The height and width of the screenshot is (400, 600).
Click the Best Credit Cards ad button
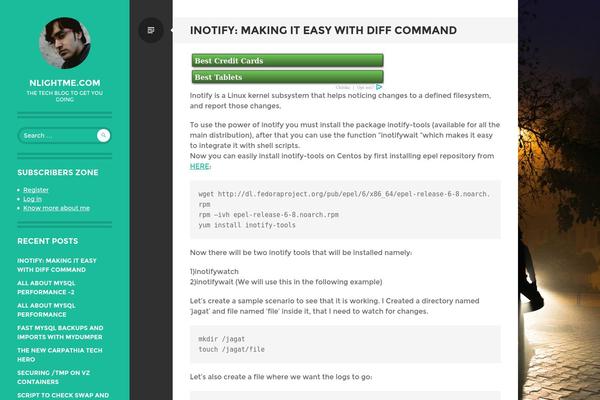(x=287, y=60)
